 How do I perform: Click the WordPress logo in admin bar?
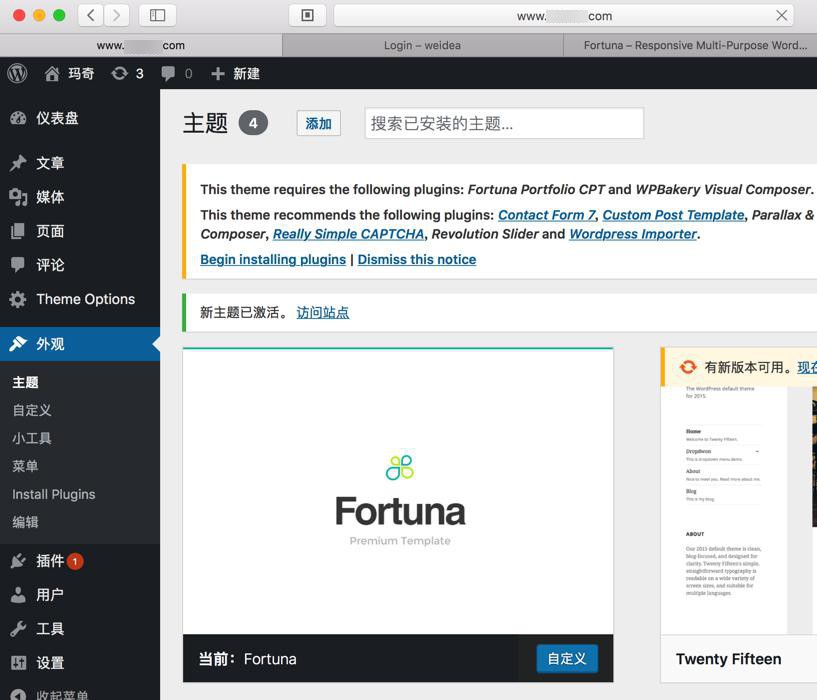(x=17, y=73)
